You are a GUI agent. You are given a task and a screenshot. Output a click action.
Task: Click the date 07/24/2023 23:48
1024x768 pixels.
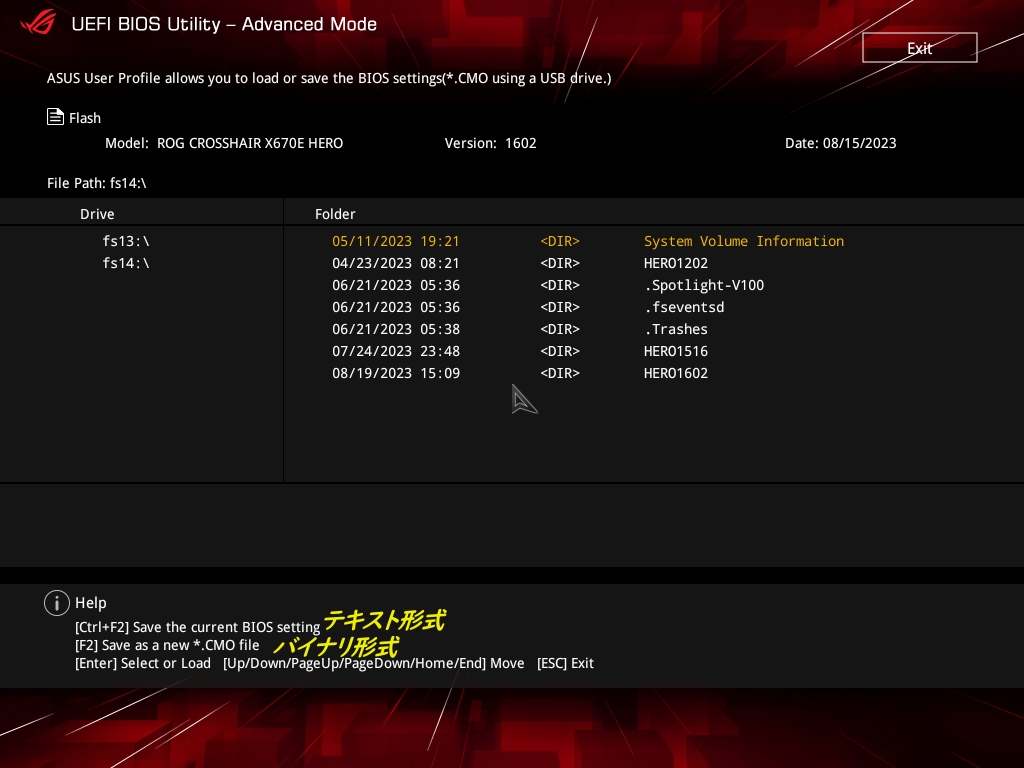(396, 351)
